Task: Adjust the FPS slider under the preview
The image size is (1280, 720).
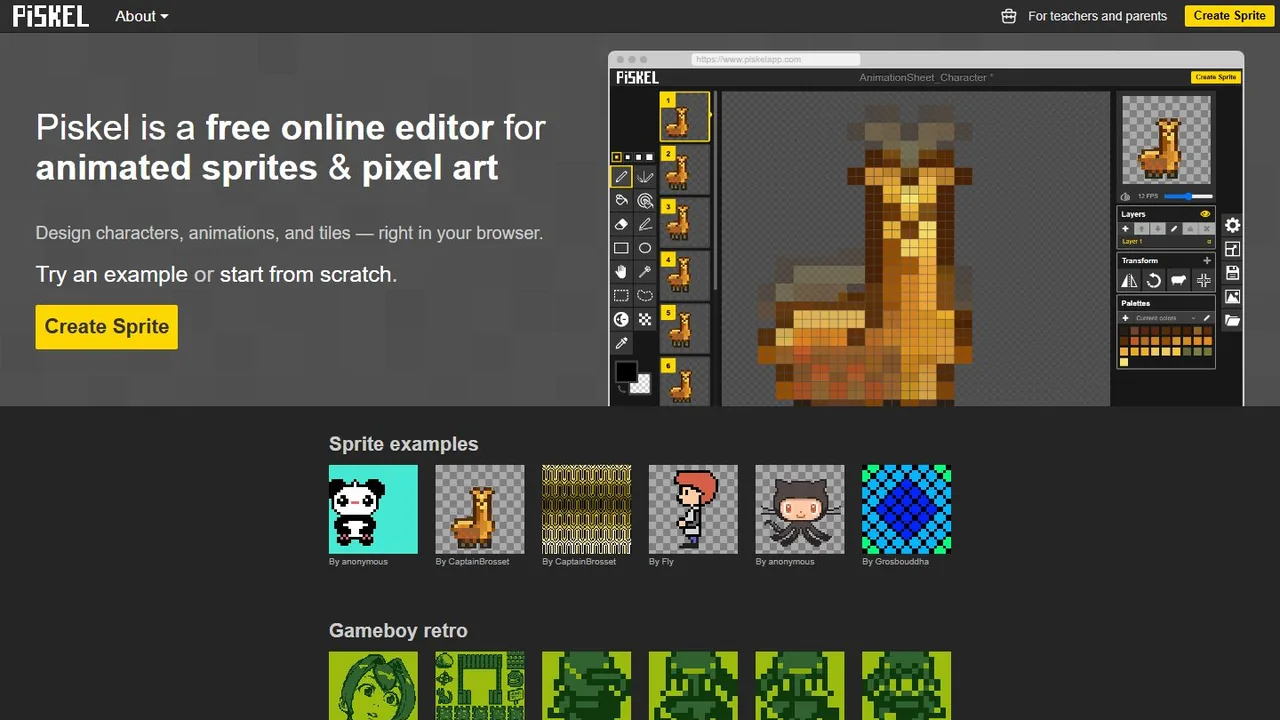Action: coord(1188,196)
